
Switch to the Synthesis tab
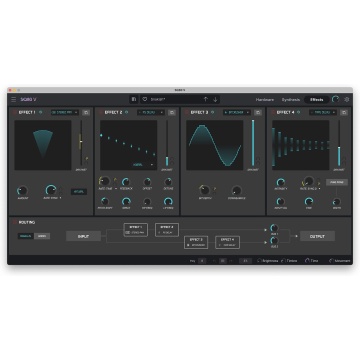[x=291, y=99]
